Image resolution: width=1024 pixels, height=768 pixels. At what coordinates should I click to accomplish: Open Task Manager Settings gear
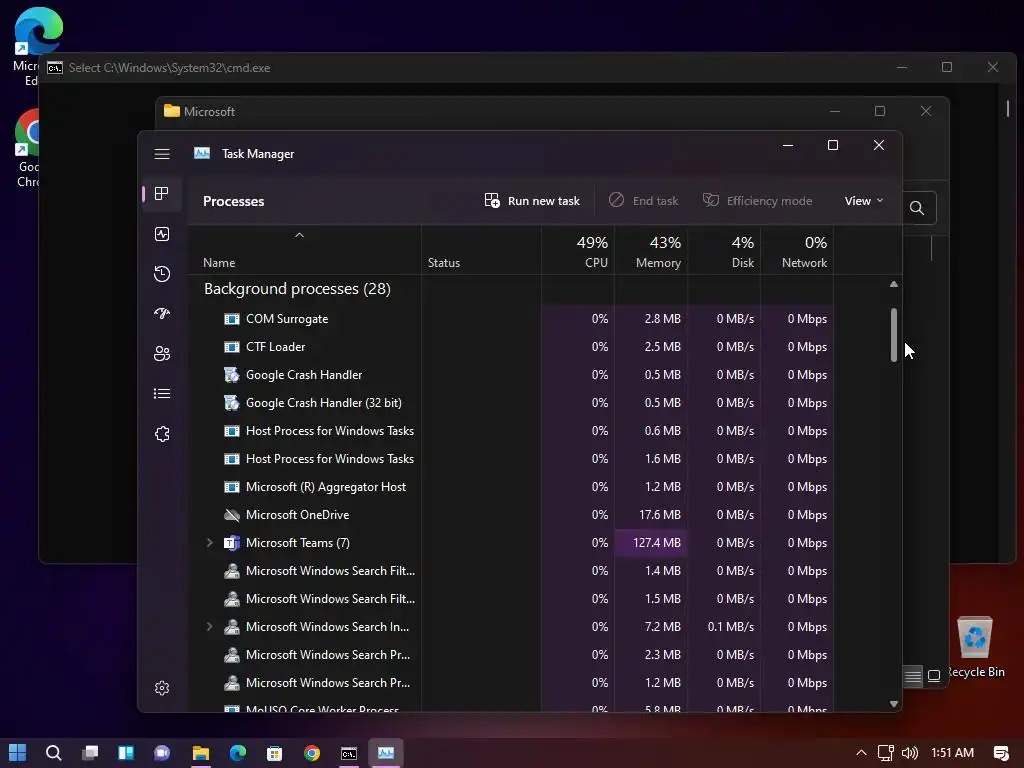[162, 688]
